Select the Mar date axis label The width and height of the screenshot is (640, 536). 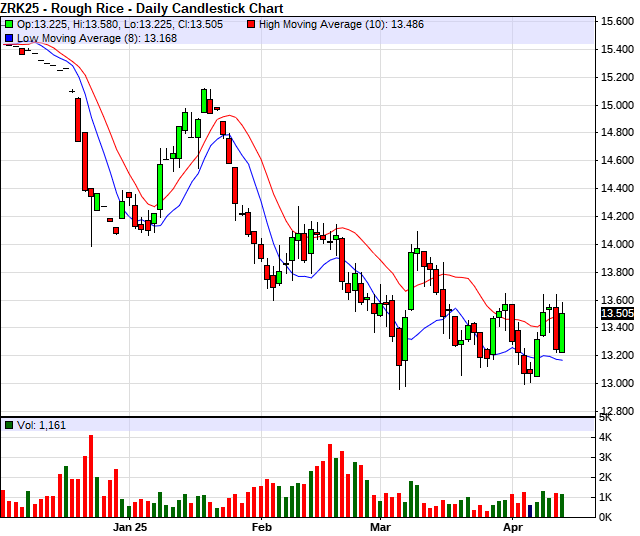click(380, 525)
